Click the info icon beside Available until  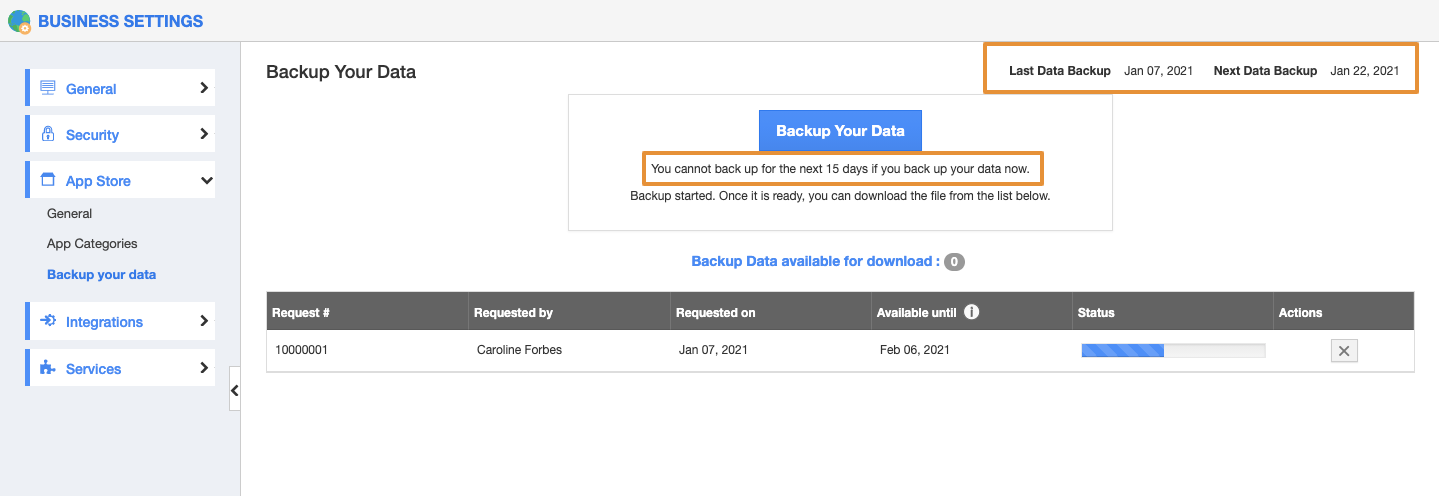[971, 312]
